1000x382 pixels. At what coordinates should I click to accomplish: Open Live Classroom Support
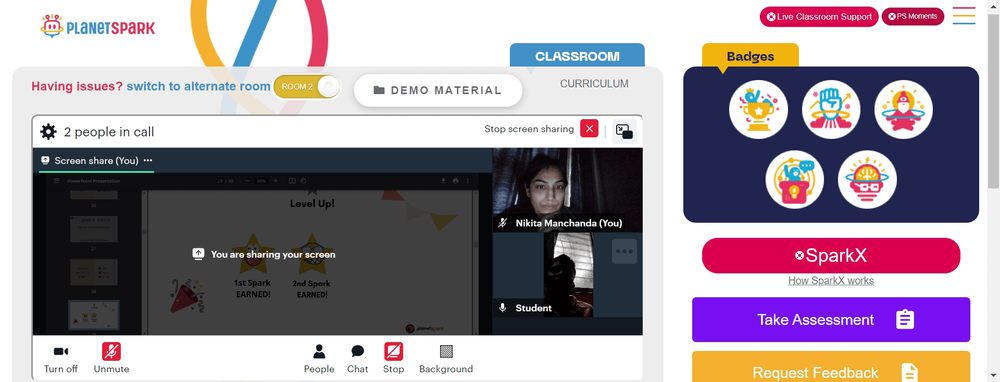click(819, 17)
